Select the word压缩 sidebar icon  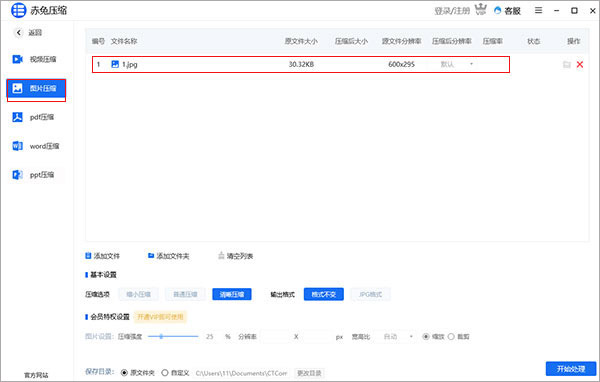tap(18, 146)
